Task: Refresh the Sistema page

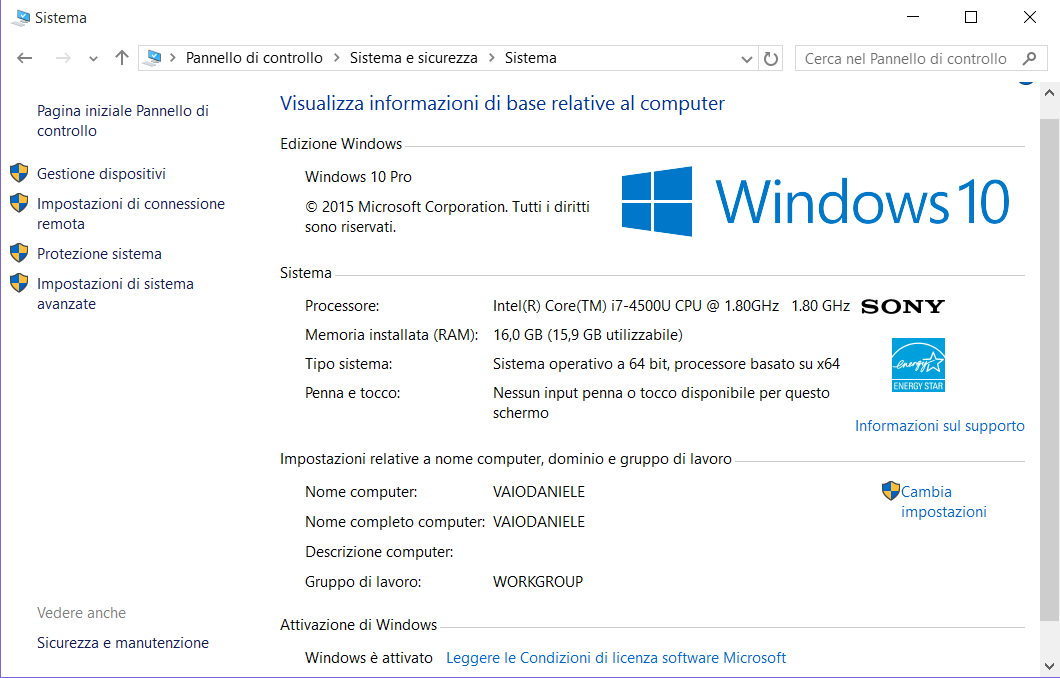Action: click(x=771, y=59)
